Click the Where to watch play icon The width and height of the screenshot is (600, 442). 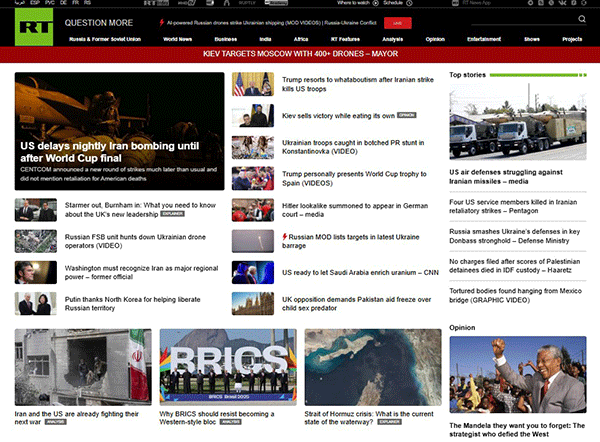[375, 3]
